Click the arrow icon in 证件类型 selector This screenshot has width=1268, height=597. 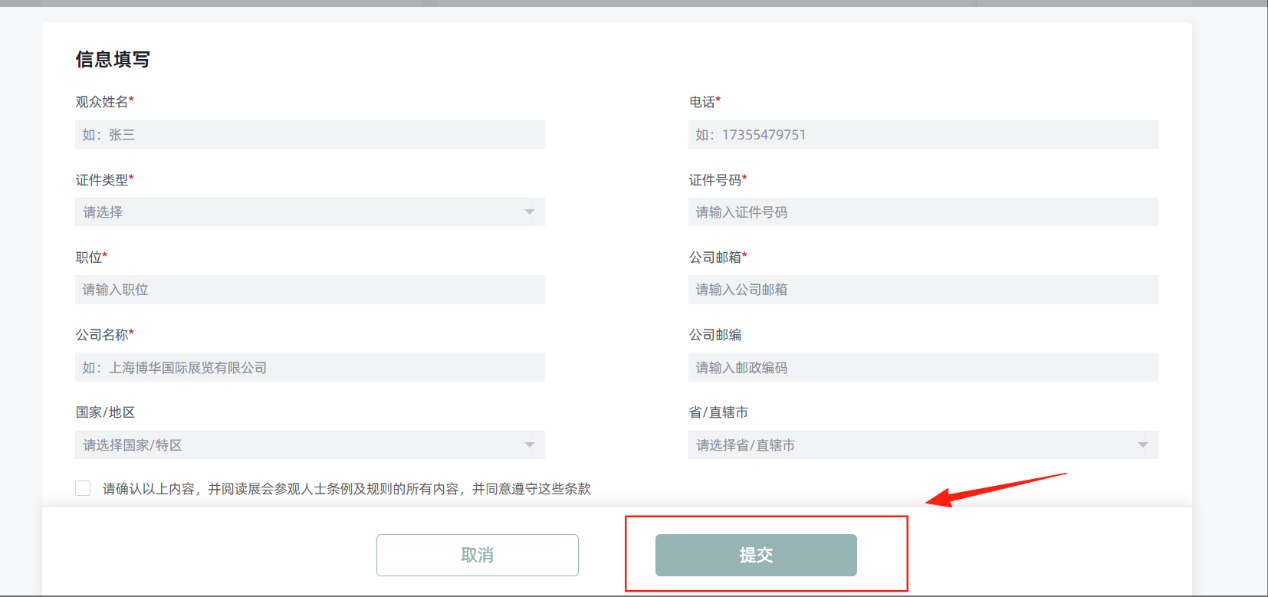(x=529, y=212)
